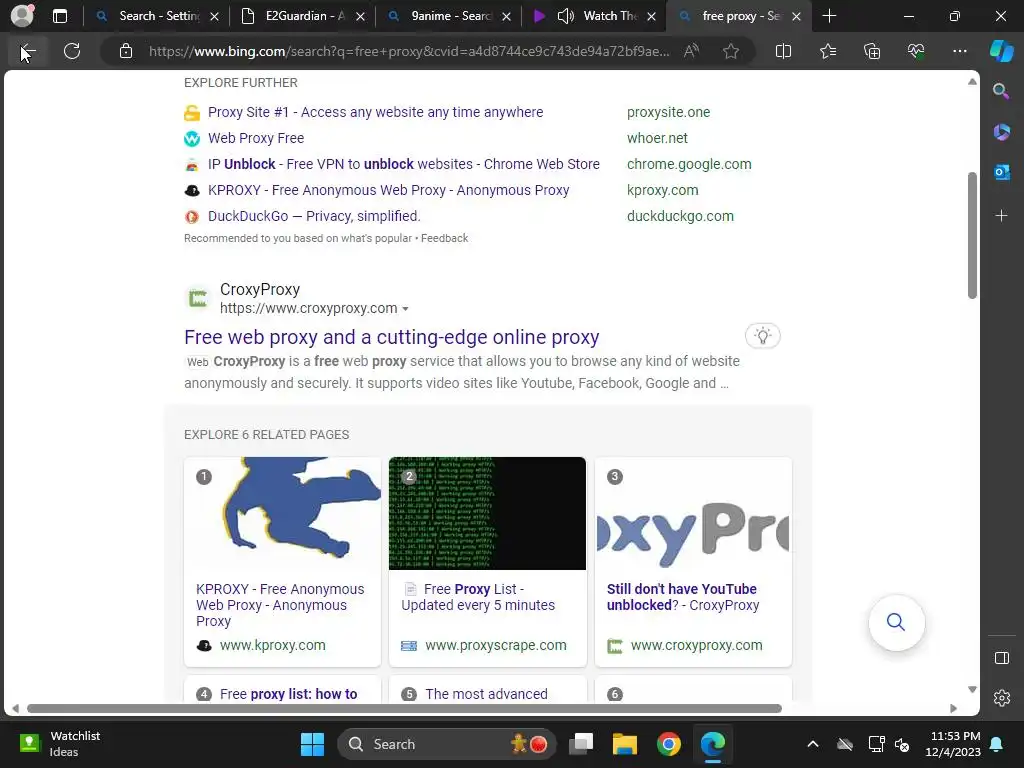This screenshot has width=1024, height=768.
Task: Open the Windows Start menu
Action: pos(312,744)
